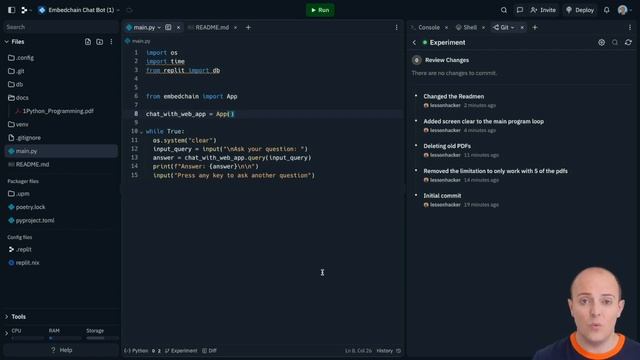Open 'Added screen clear to the main program loop' commit

click(483, 121)
